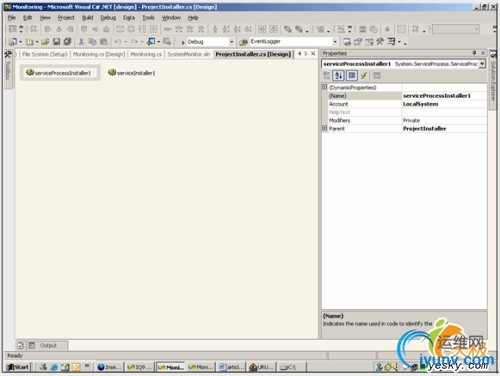Click the Account value LocalSystem
Viewport: 500px width, 376px height.
point(420,104)
